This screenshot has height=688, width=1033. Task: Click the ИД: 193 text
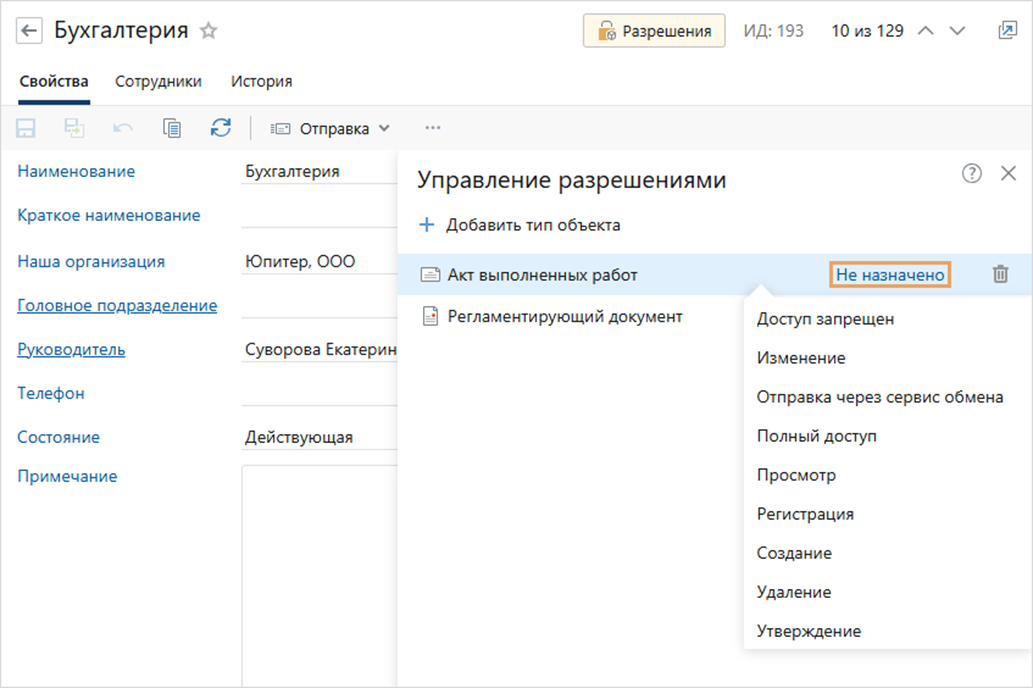pos(773,31)
